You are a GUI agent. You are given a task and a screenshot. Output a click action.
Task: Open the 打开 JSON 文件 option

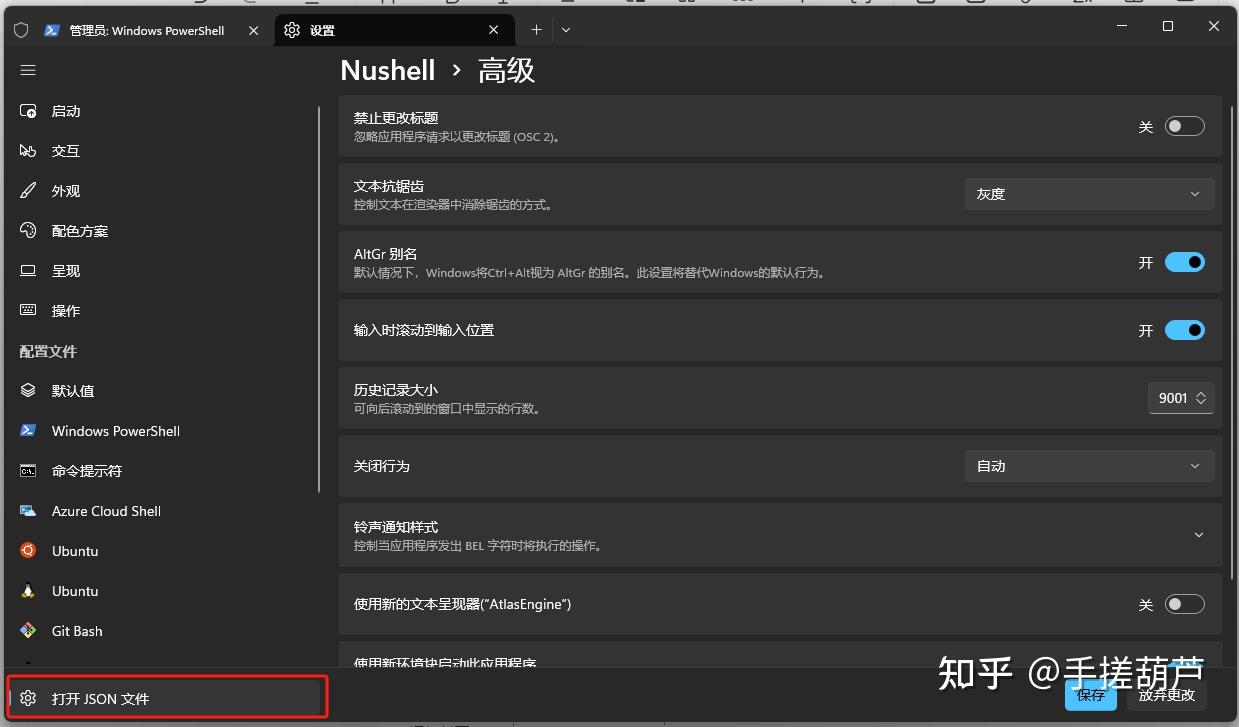(100, 700)
